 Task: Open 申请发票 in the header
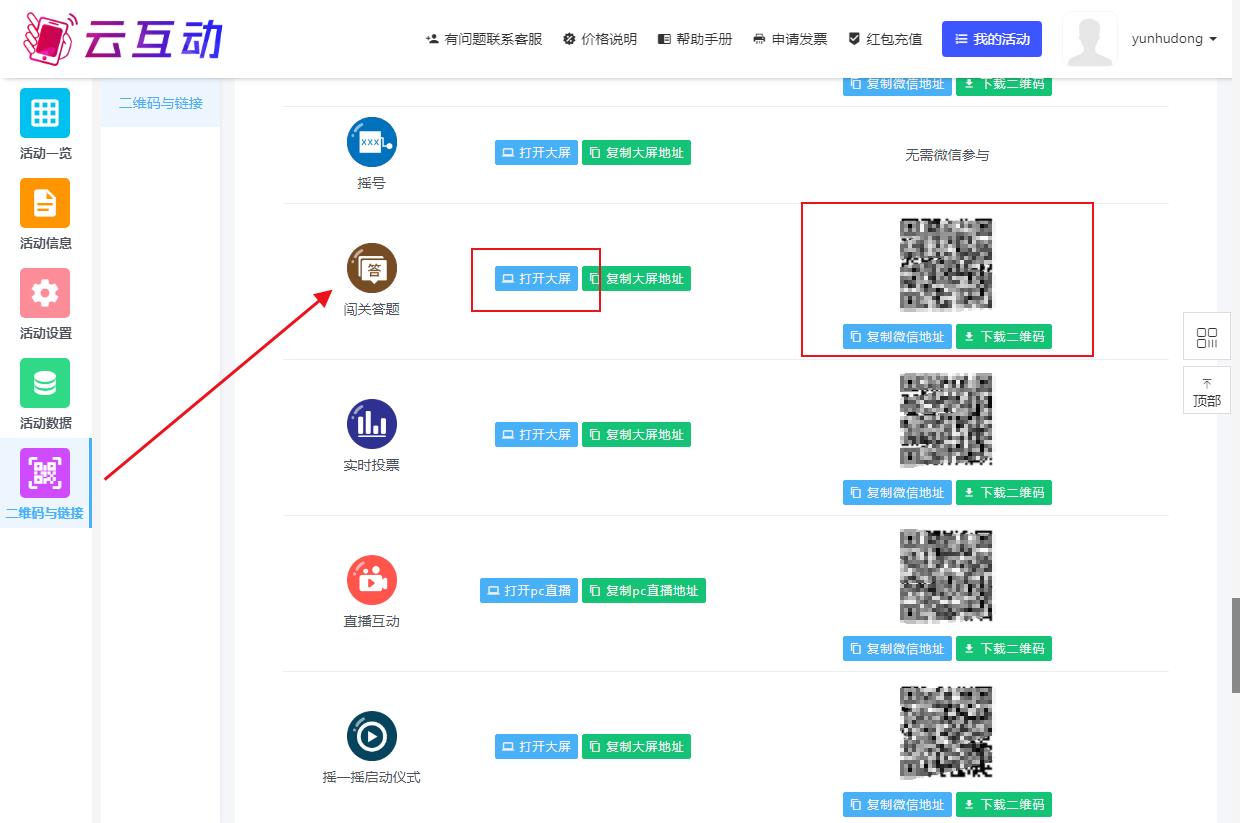790,39
